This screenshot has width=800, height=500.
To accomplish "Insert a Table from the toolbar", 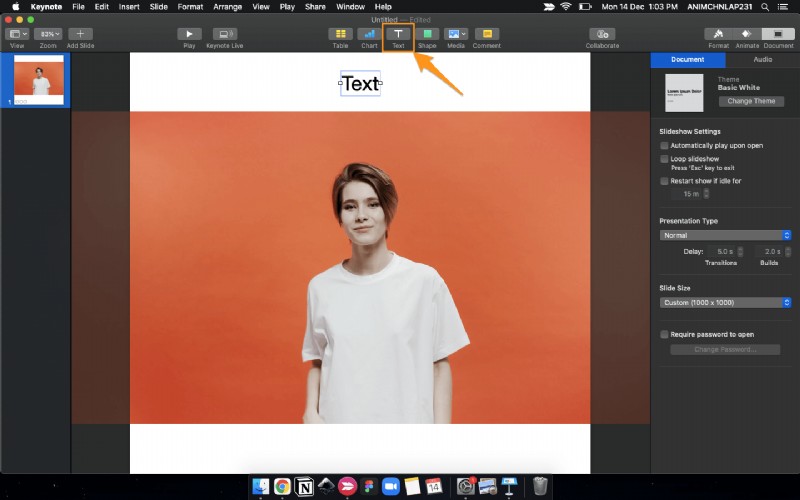I will click(340, 34).
